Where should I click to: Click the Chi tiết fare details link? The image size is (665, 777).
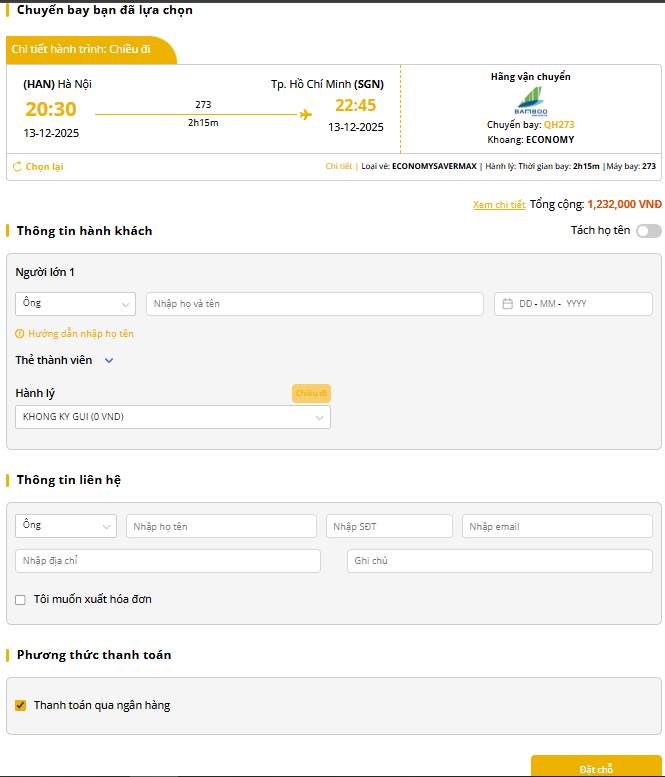pyautogui.click(x=339, y=167)
